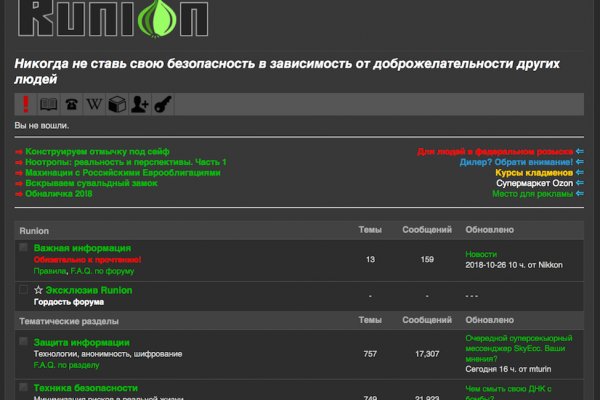Screen dimensions: 600x400
Task: Open the Защита информации forum section
Action: (x=81, y=342)
